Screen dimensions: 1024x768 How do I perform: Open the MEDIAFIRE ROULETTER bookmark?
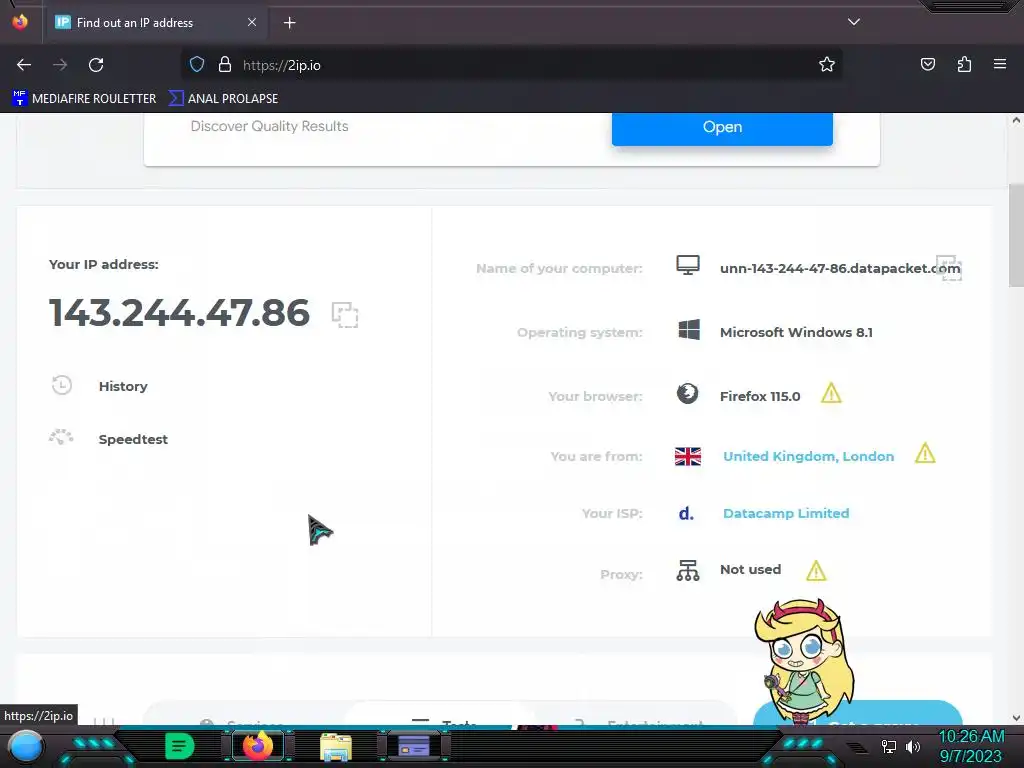tap(84, 99)
